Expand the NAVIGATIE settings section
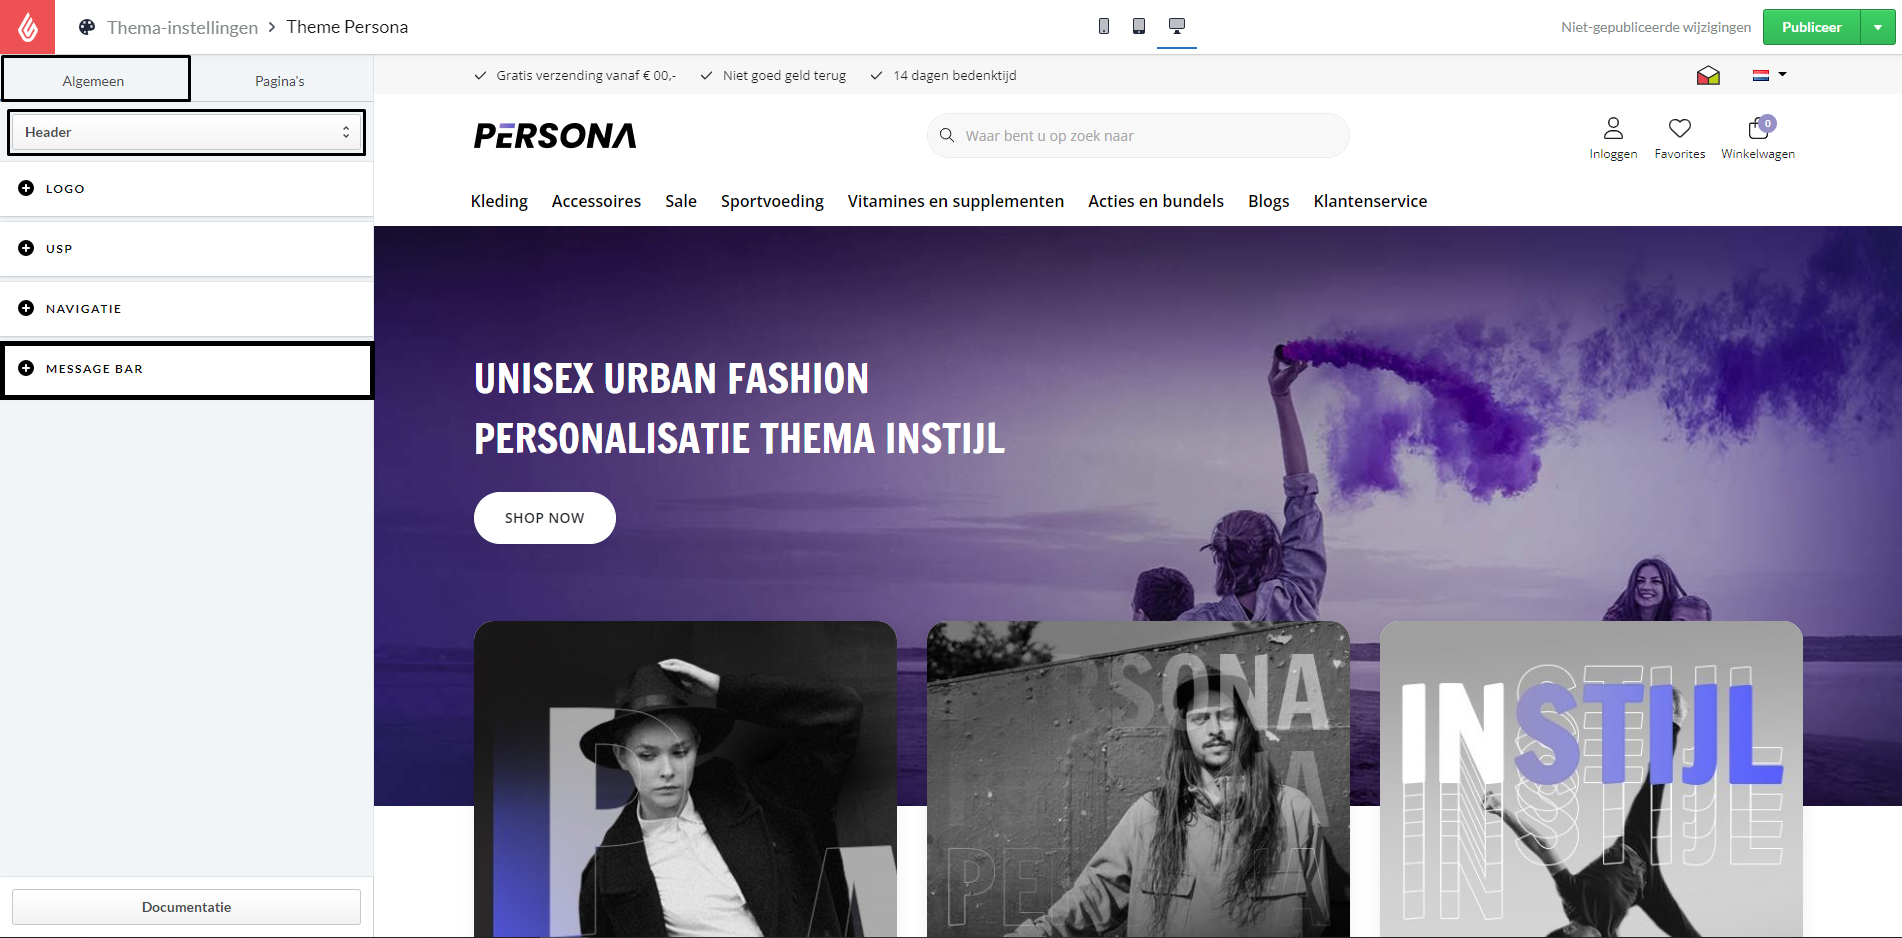The image size is (1902, 938). click(187, 308)
